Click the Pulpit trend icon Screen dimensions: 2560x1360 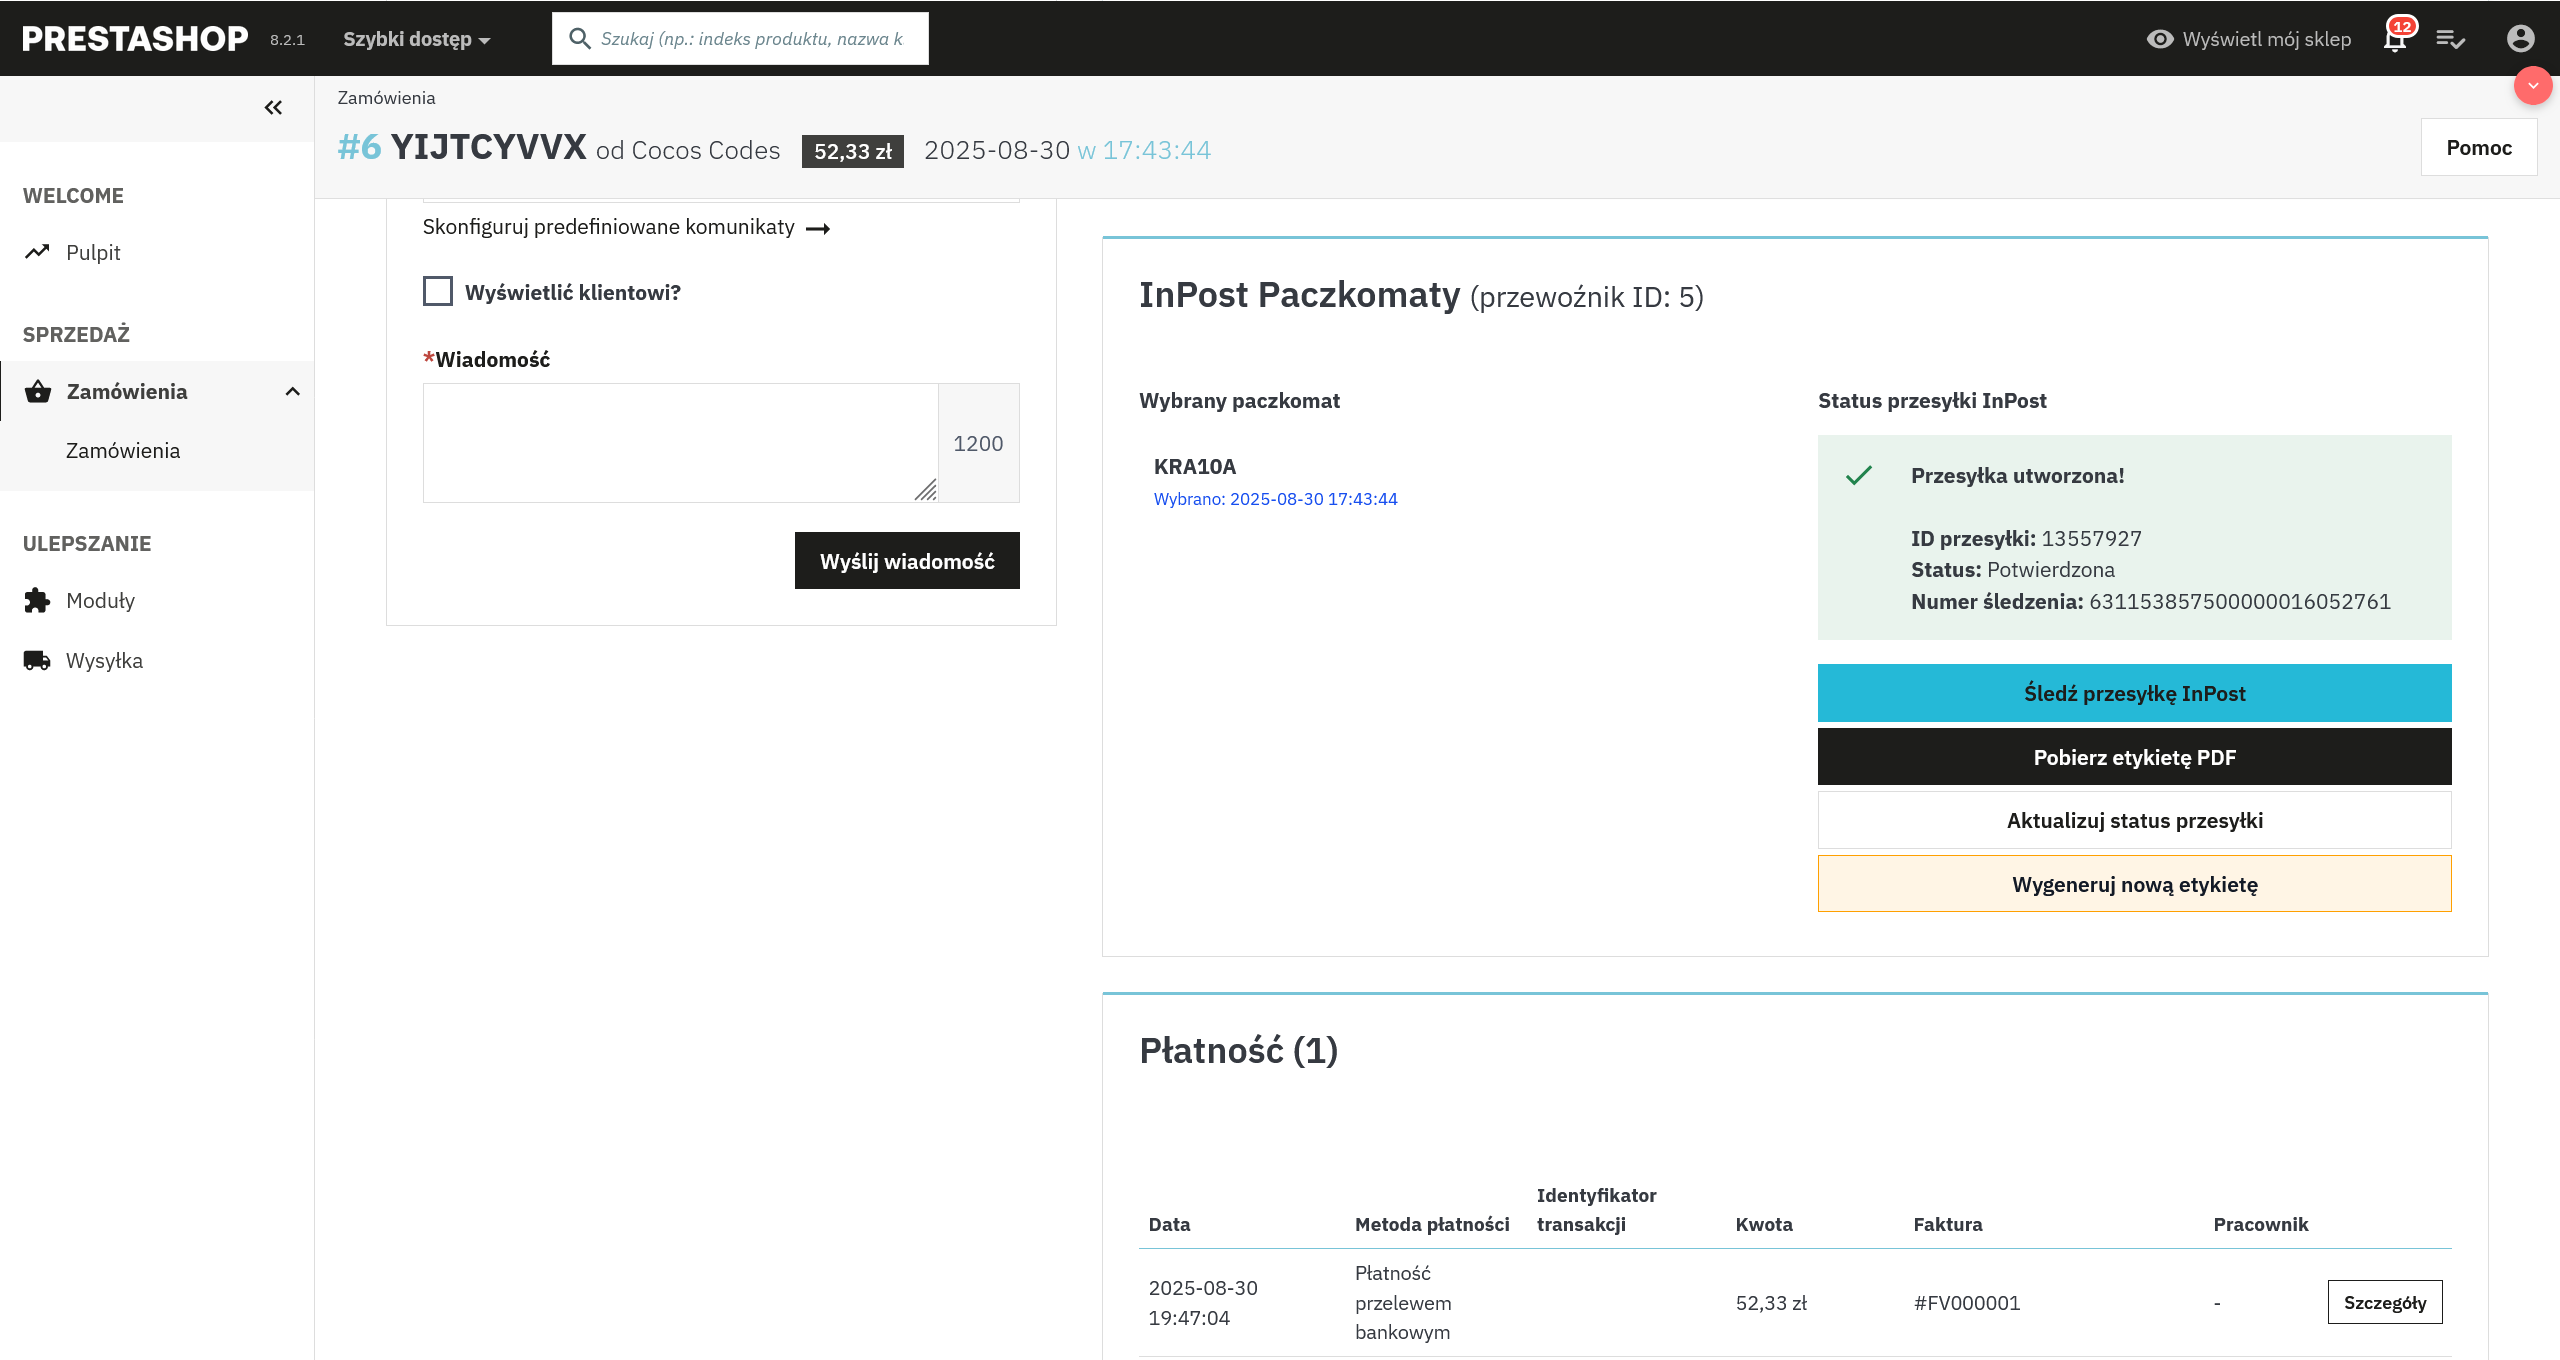click(x=38, y=252)
